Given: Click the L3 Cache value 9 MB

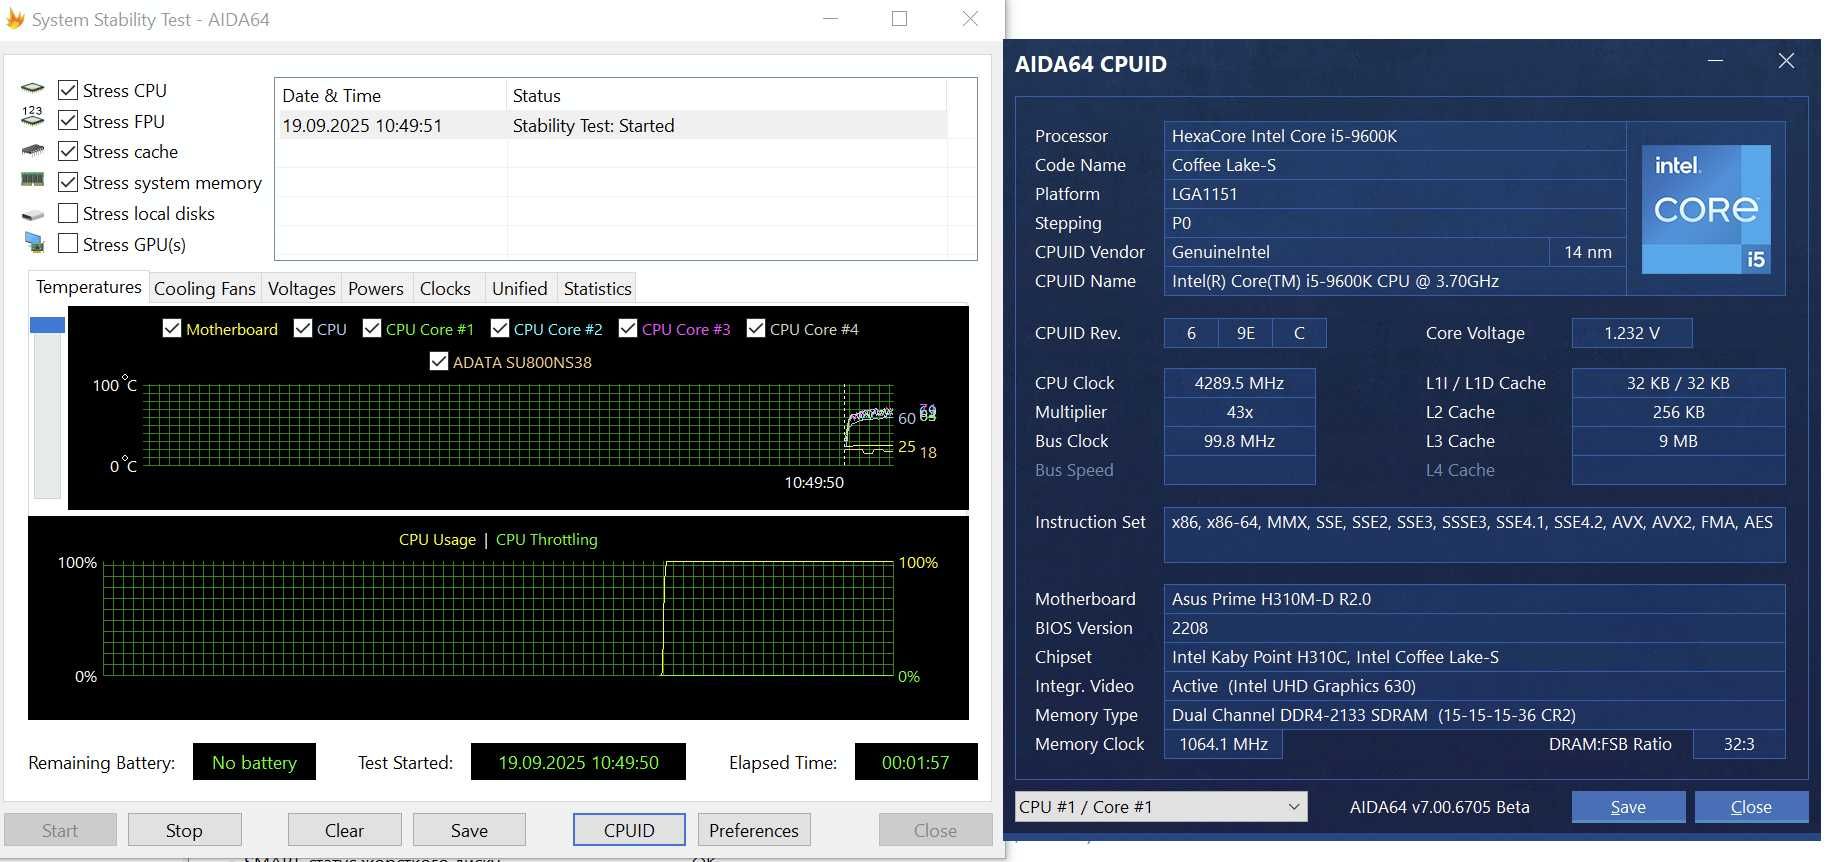Looking at the screenshot, I should pyautogui.click(x=1678, y=441).
